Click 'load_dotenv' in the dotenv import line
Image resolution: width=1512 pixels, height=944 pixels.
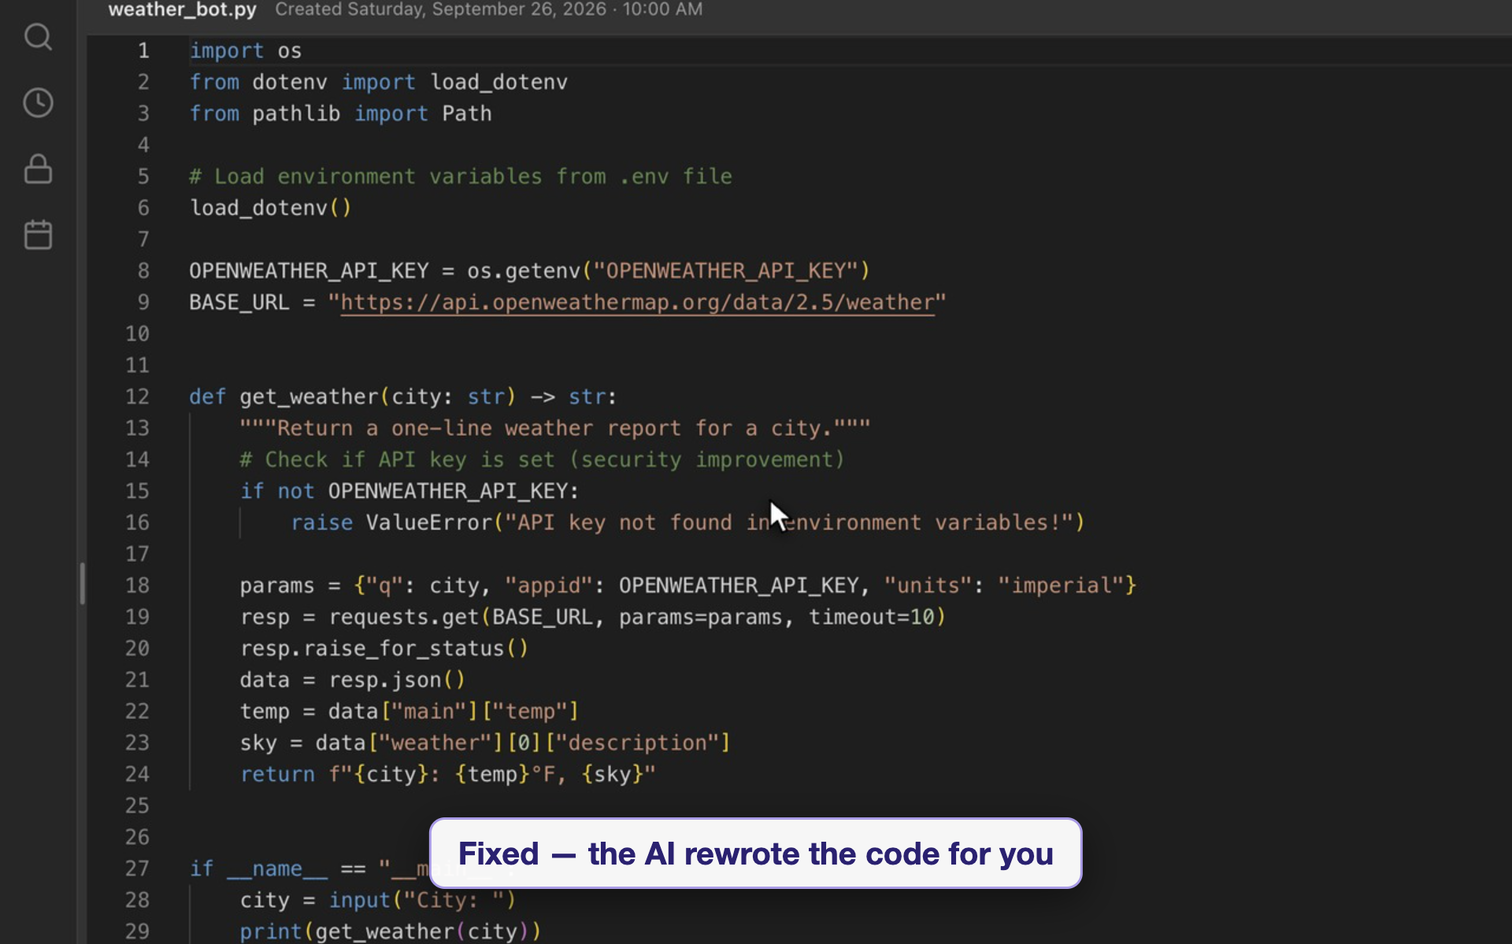click(499, 82)
